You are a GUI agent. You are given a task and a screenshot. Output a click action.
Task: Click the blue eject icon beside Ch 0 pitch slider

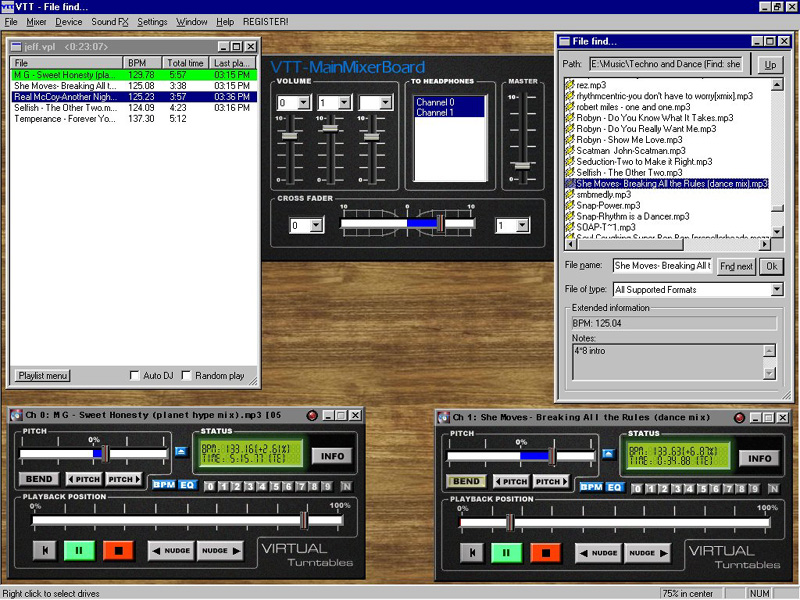click(181, 452)
